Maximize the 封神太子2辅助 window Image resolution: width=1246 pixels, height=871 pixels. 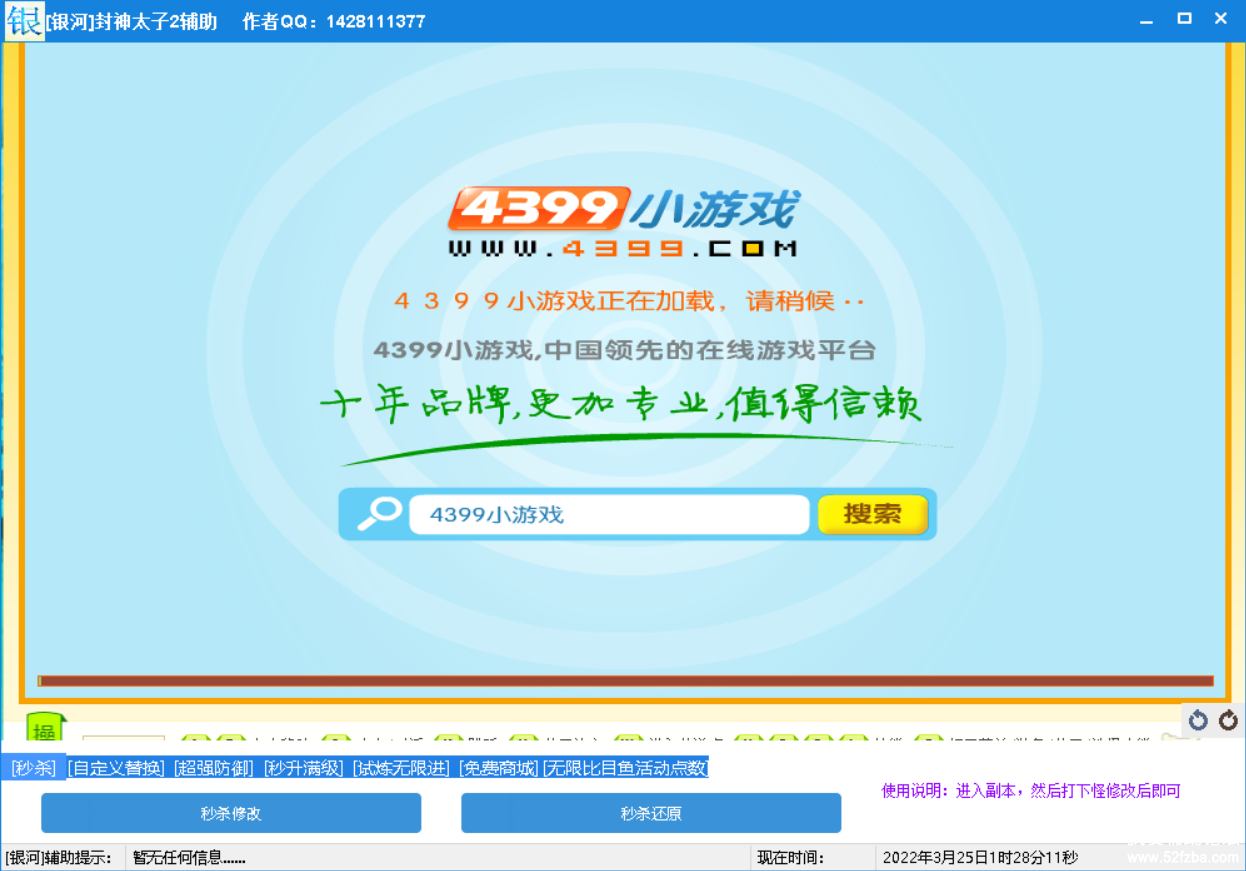pos(1184,19)
